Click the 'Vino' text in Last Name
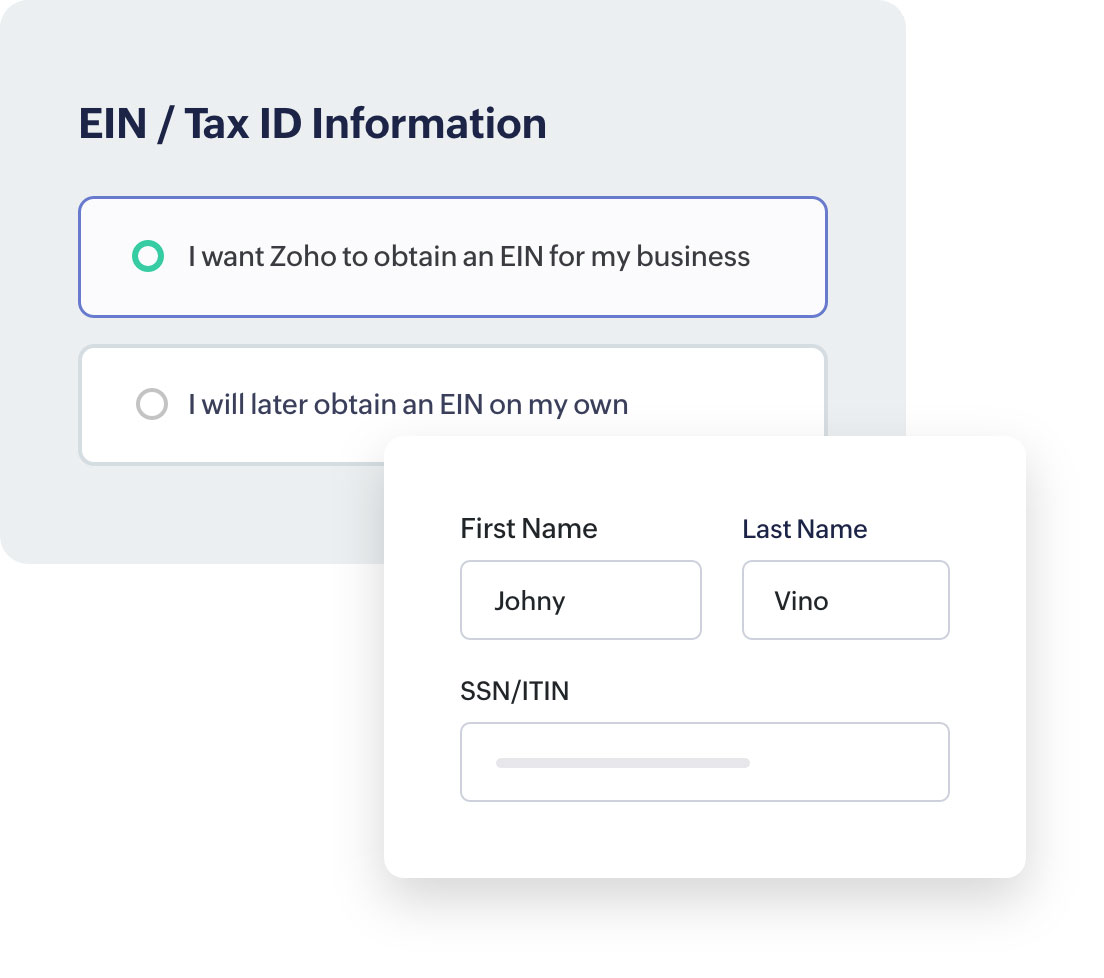Viewport: 1104px width, 978px height. (801, 601)
